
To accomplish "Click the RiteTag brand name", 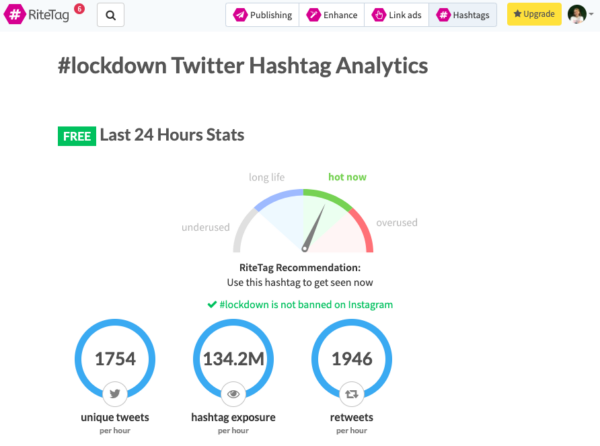I will click(49, 15).
